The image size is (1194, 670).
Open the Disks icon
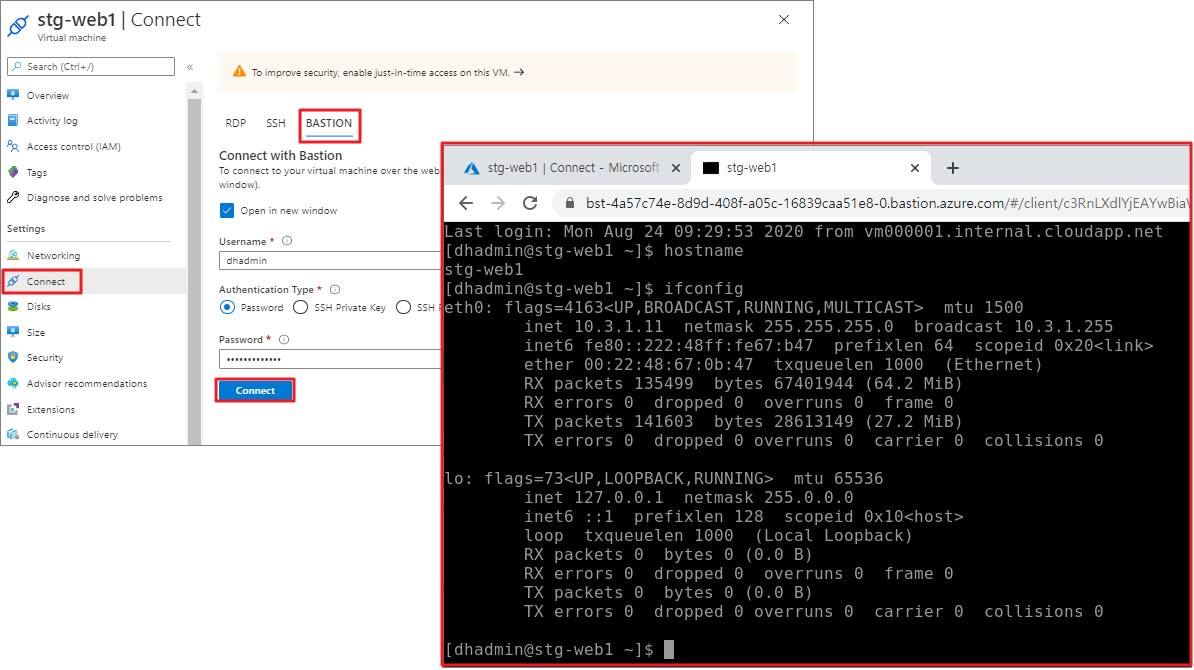[x=13, y=306]
